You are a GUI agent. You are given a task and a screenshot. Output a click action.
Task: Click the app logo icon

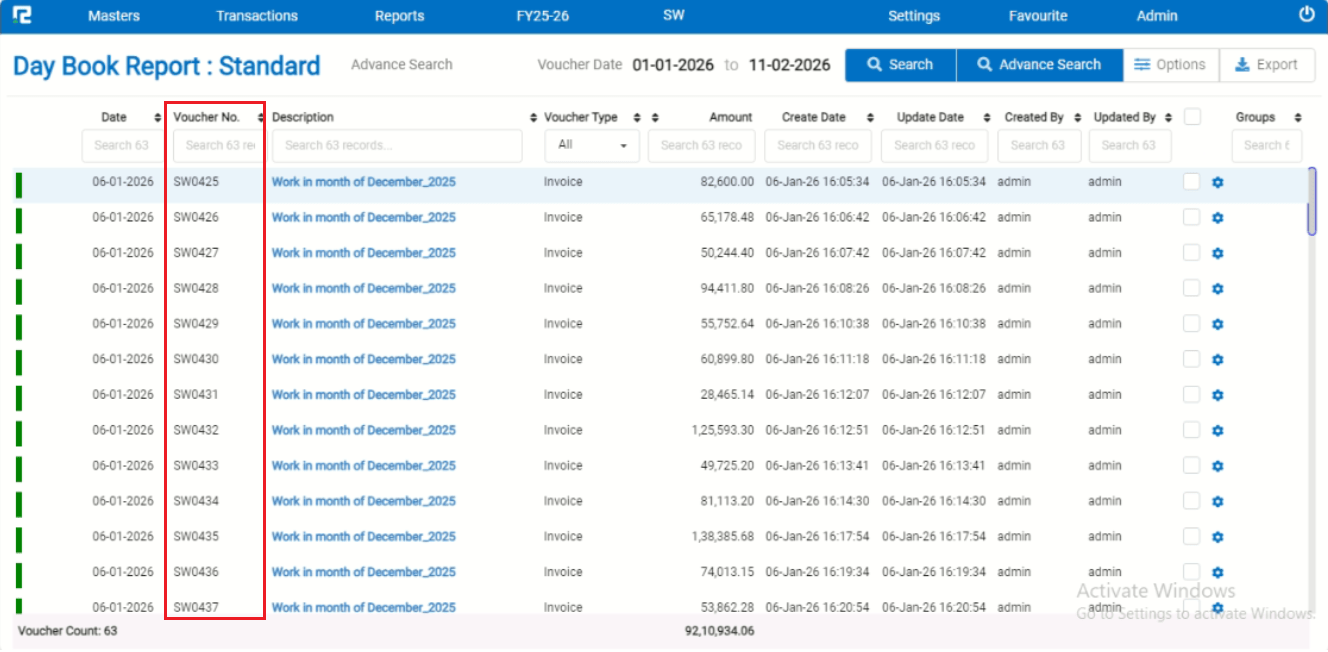pyautogui.click(x=22, y=15)
